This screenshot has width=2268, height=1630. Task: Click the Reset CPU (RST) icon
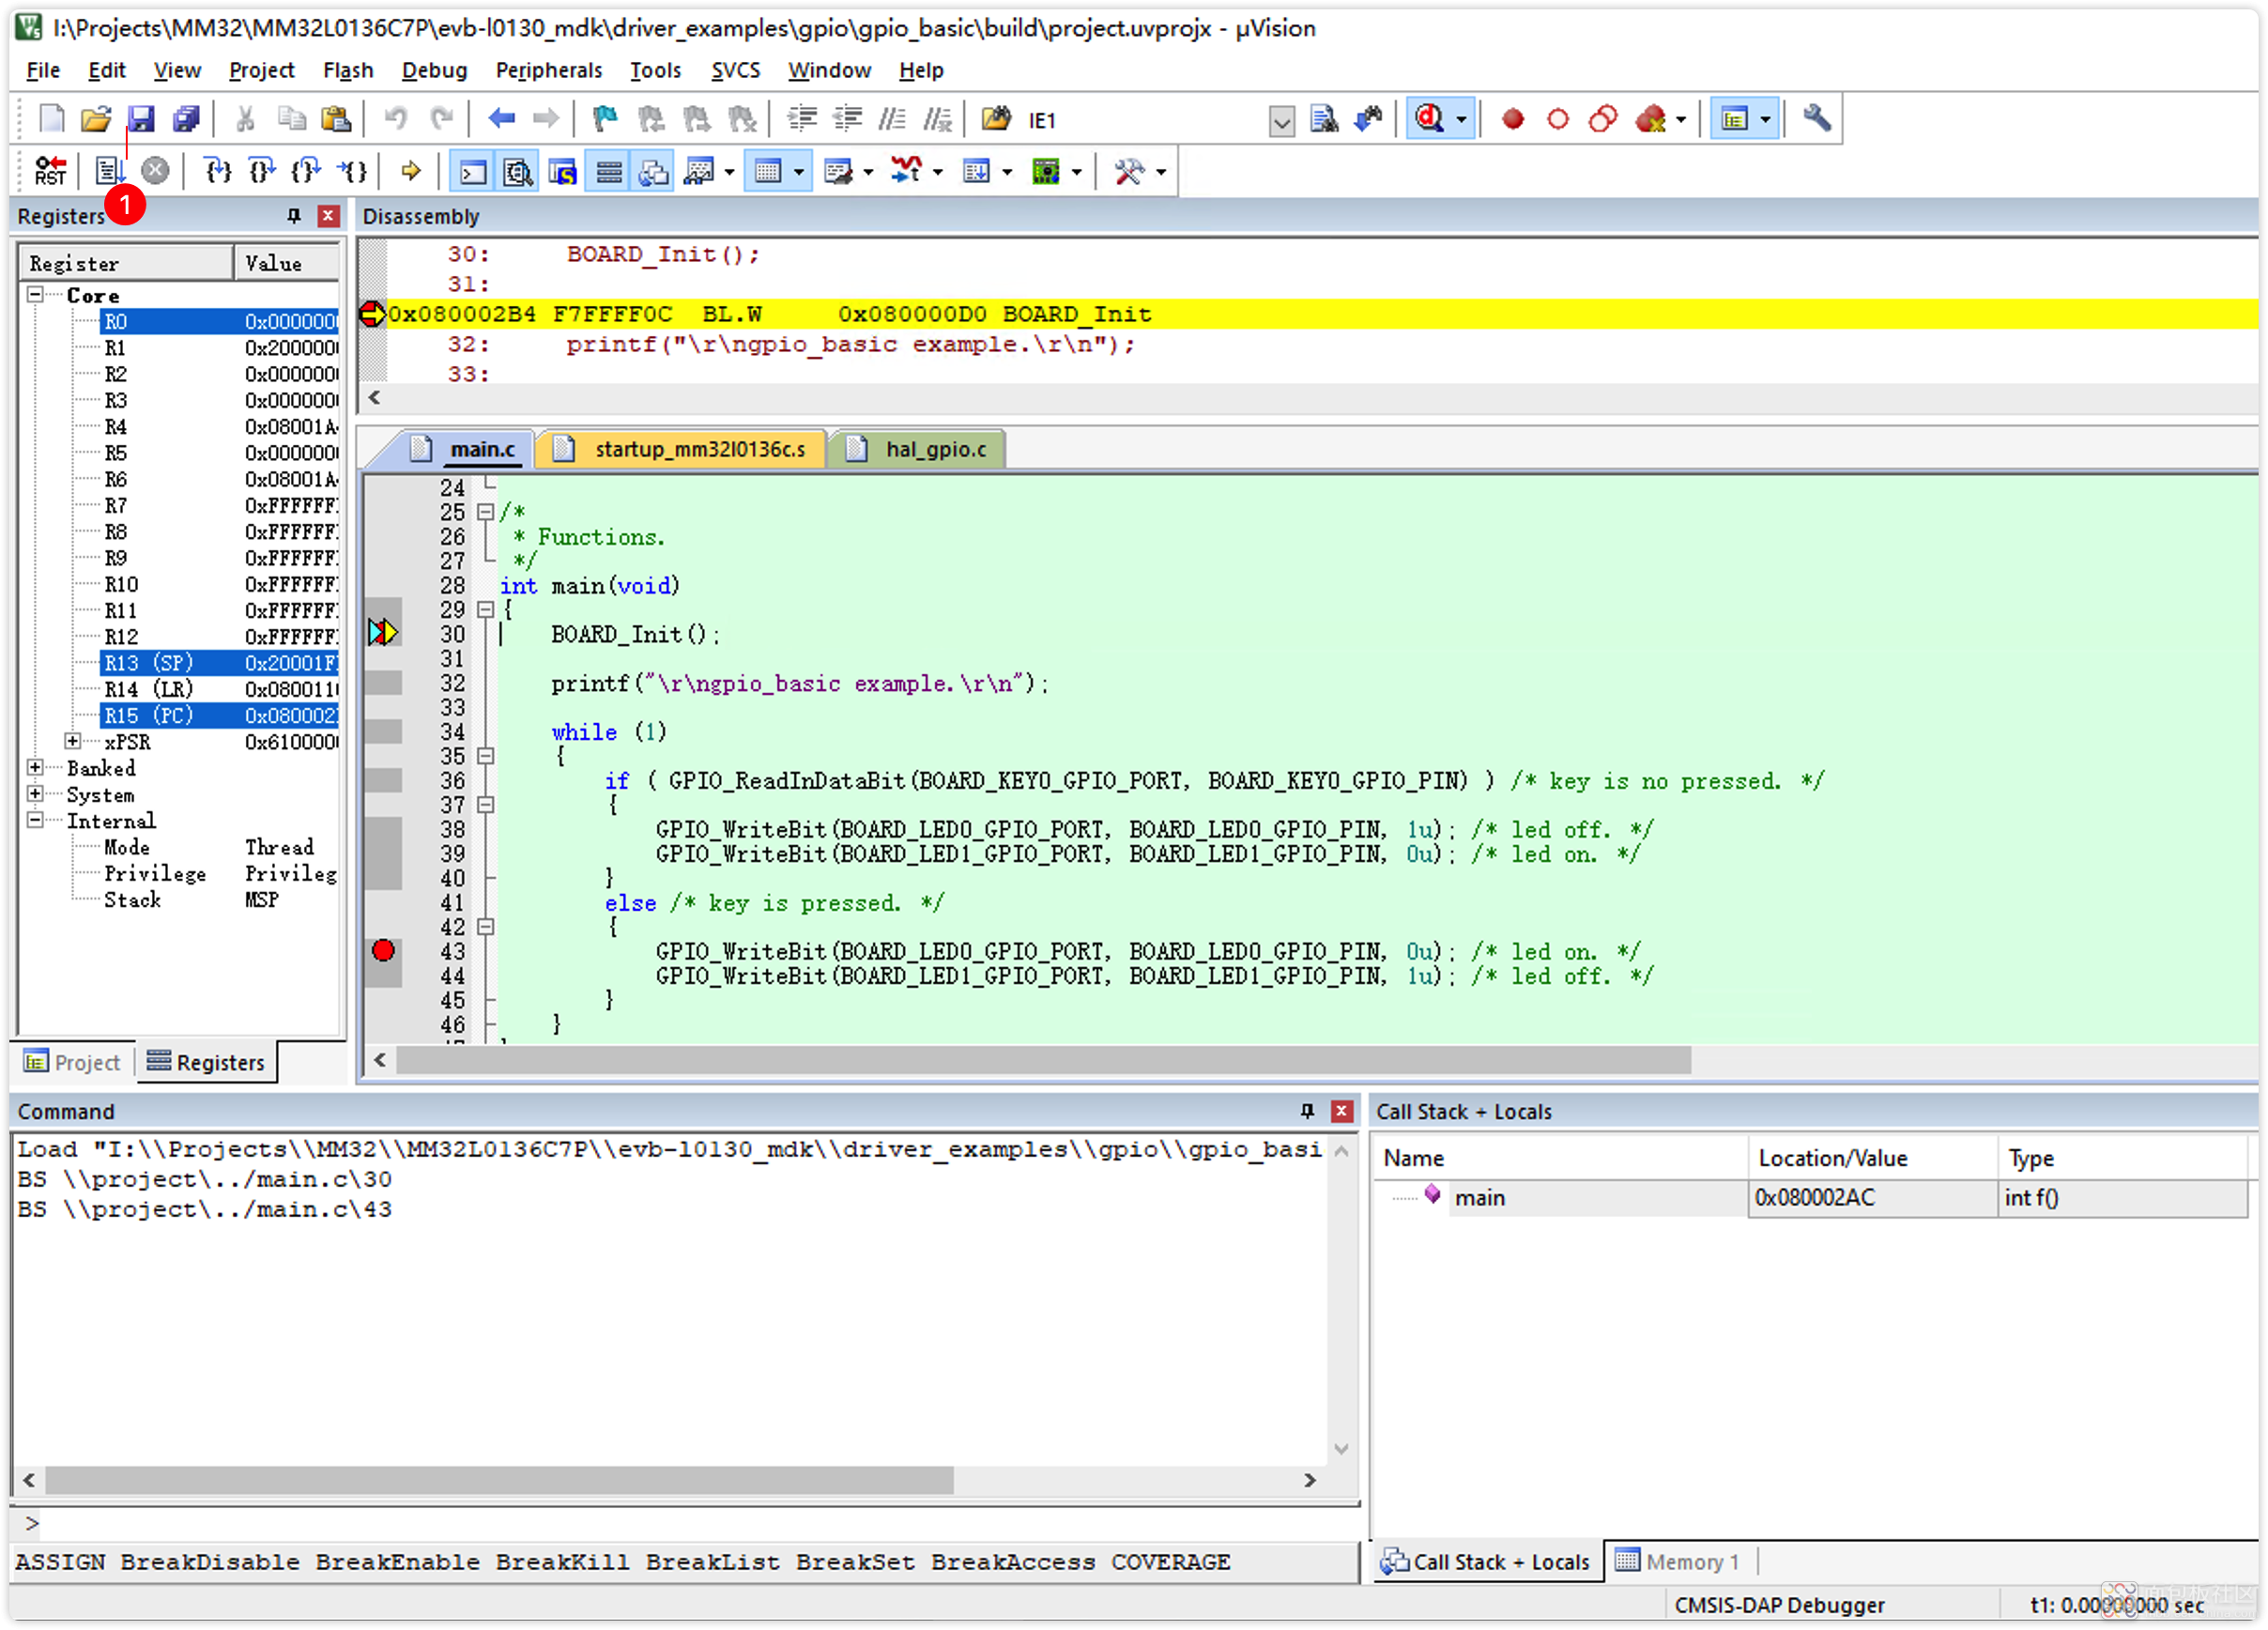click(x=50, y=171)
